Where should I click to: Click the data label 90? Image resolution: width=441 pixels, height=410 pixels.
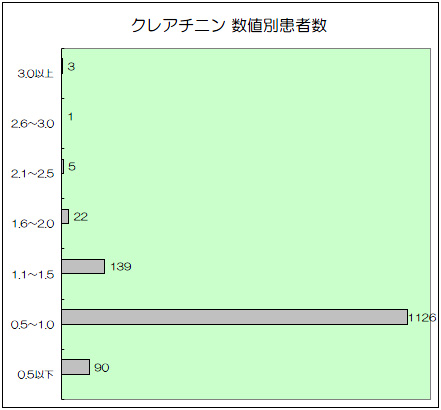[101, 368]
